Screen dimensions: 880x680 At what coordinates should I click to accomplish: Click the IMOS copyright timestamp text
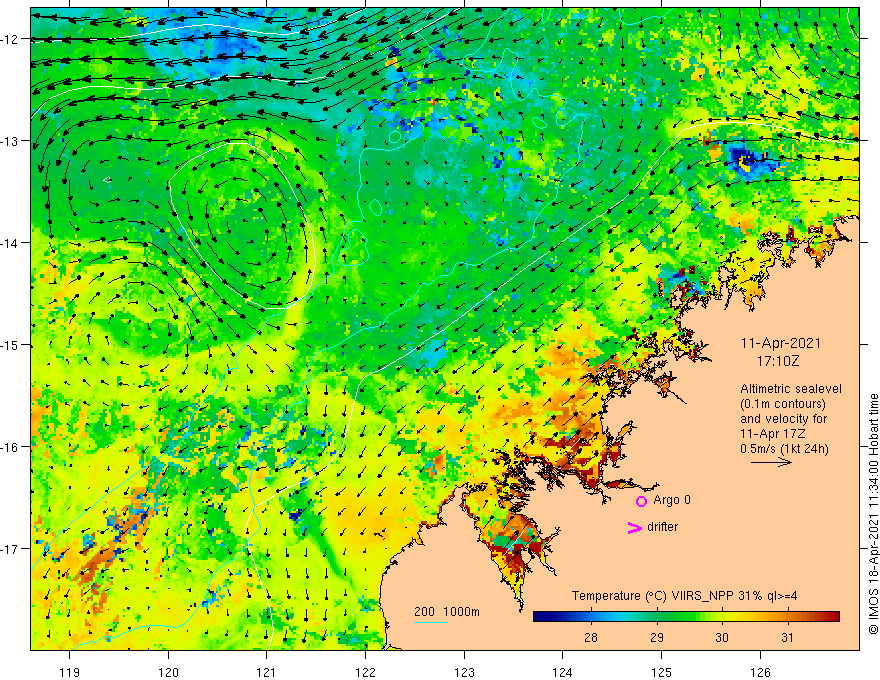click(873, 514)
